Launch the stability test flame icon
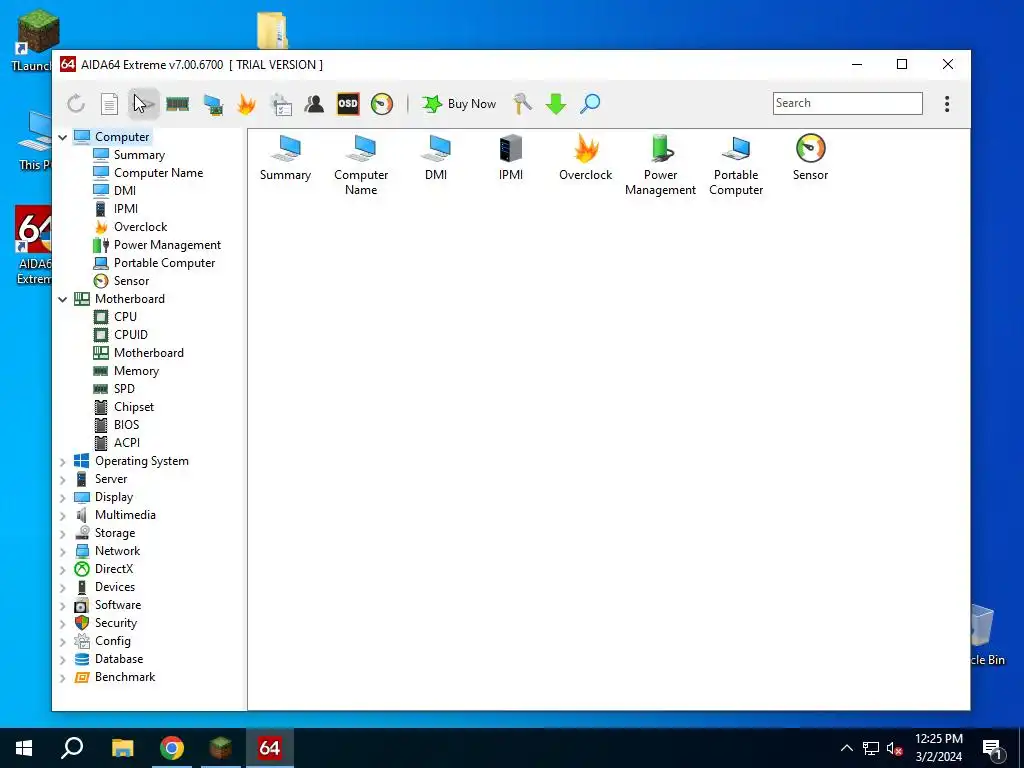 point(246,103)
